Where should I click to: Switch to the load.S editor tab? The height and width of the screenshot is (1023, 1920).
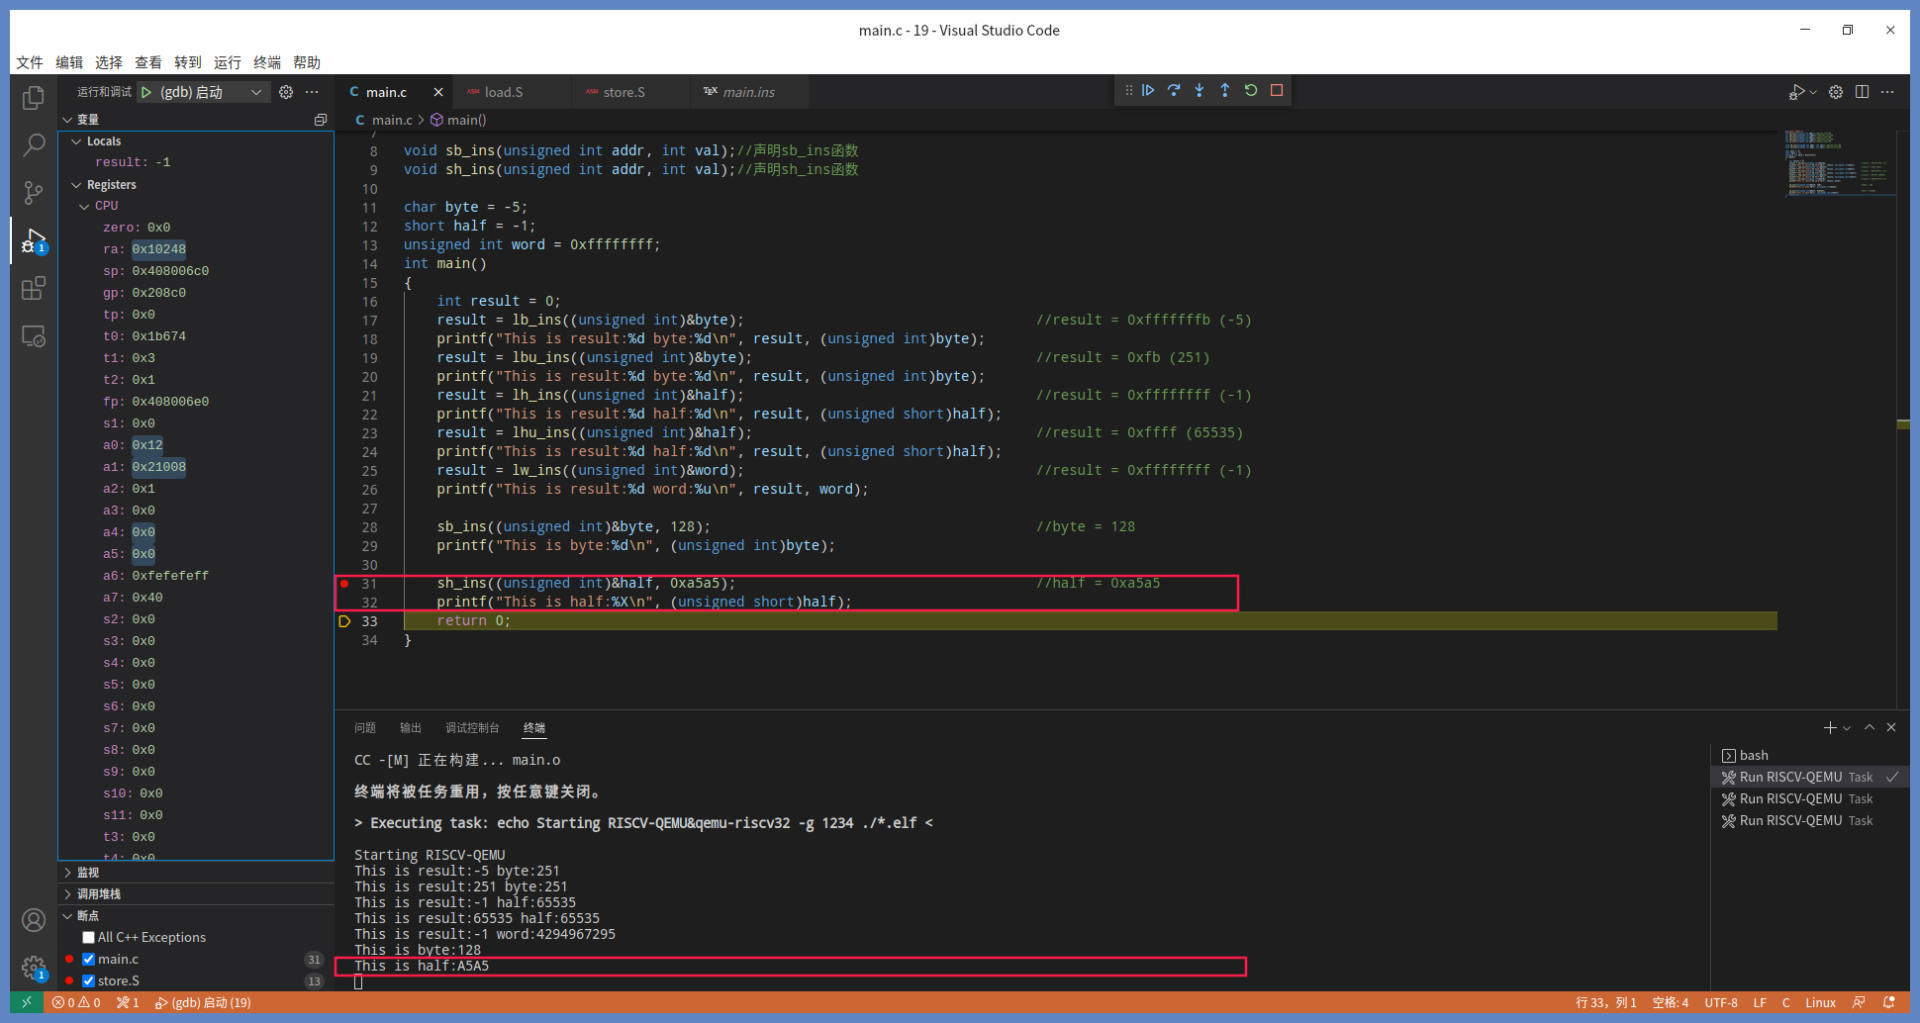point(504,92)
